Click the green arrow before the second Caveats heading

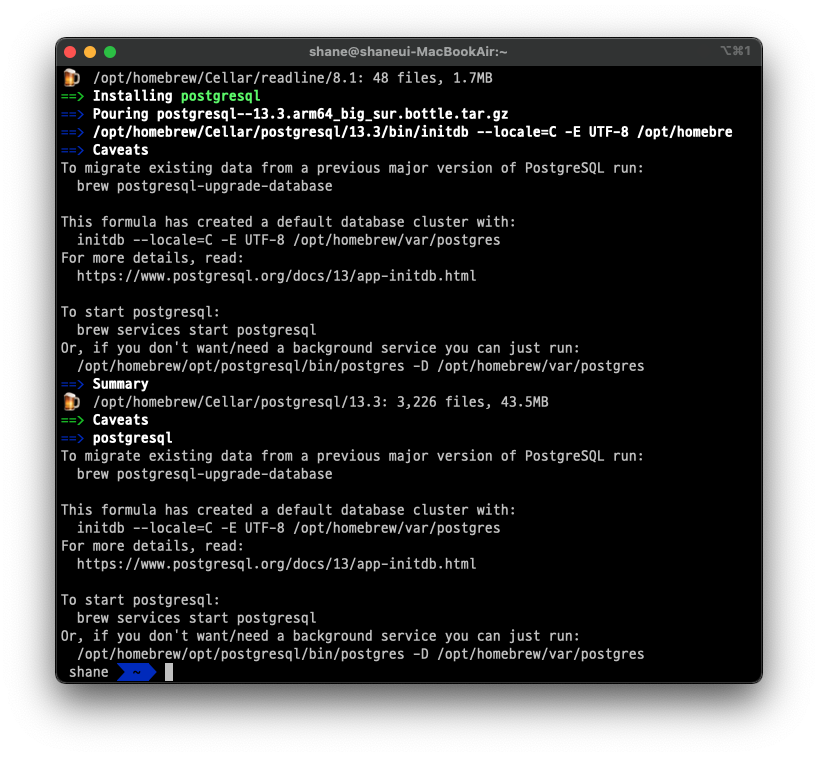point(72,420)
